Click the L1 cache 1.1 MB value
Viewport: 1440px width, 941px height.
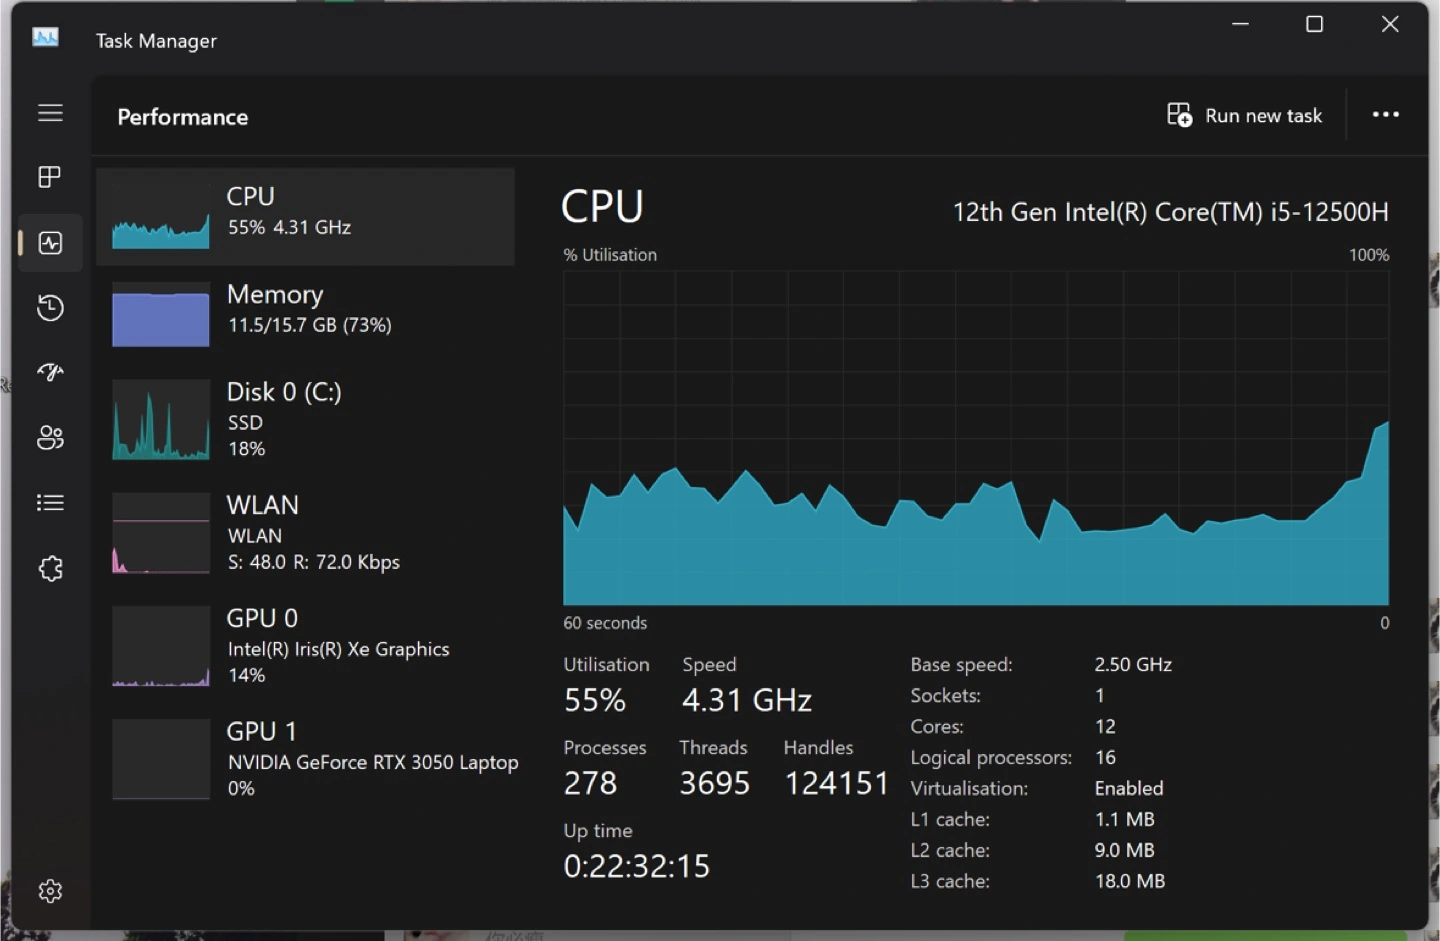1125,819
